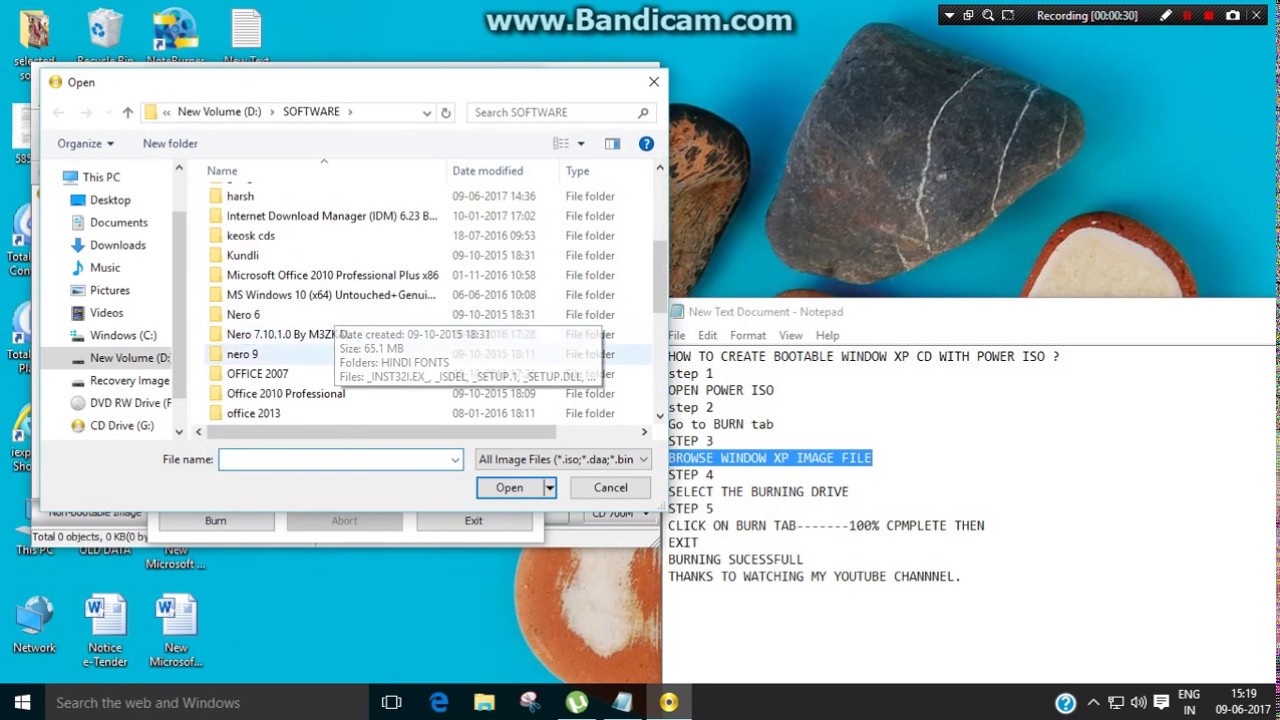Click the search magnifier in Open dialog

coord(643,112)
